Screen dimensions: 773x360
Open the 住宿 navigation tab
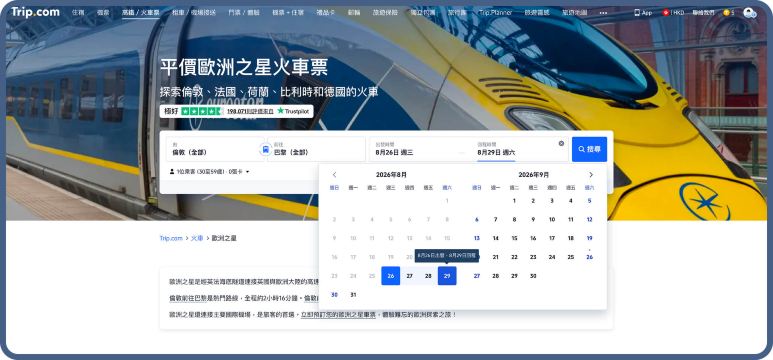pos(78,13)
